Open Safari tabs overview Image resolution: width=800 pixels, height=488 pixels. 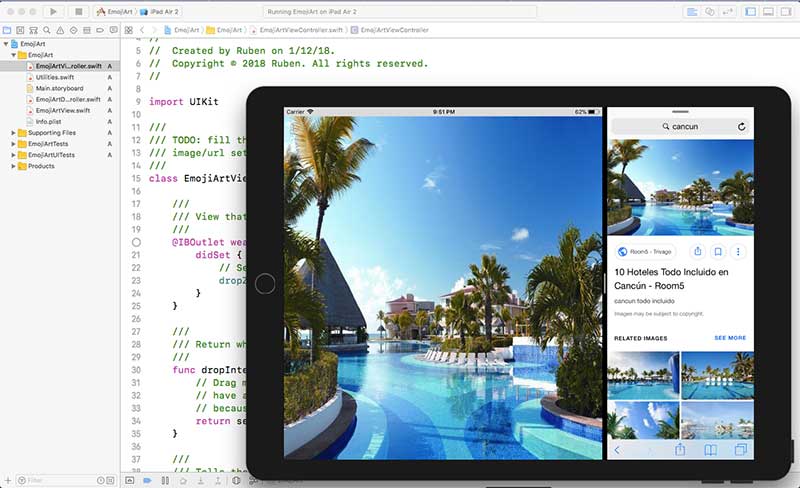741,449
